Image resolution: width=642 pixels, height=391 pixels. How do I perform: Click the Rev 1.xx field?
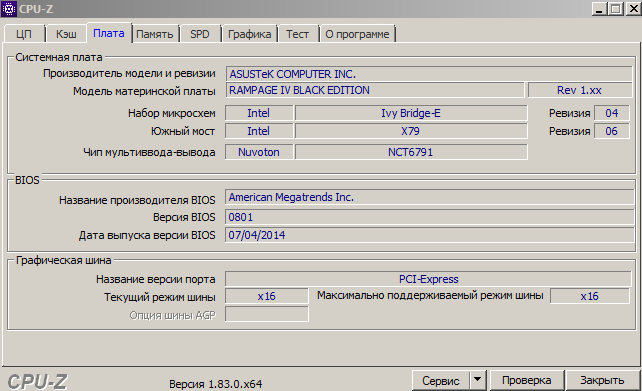(580, 90)
